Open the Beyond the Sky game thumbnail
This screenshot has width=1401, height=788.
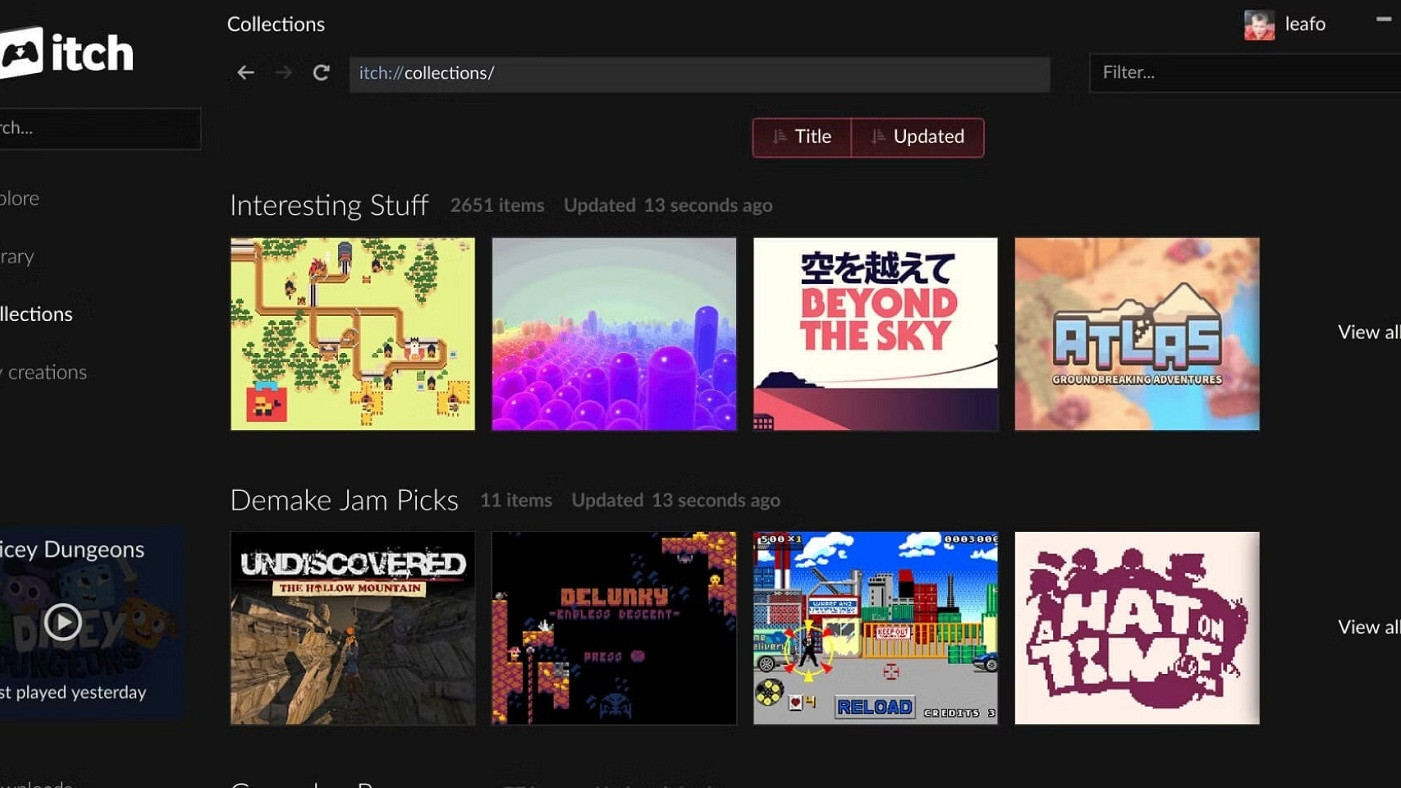coord(875,334)
